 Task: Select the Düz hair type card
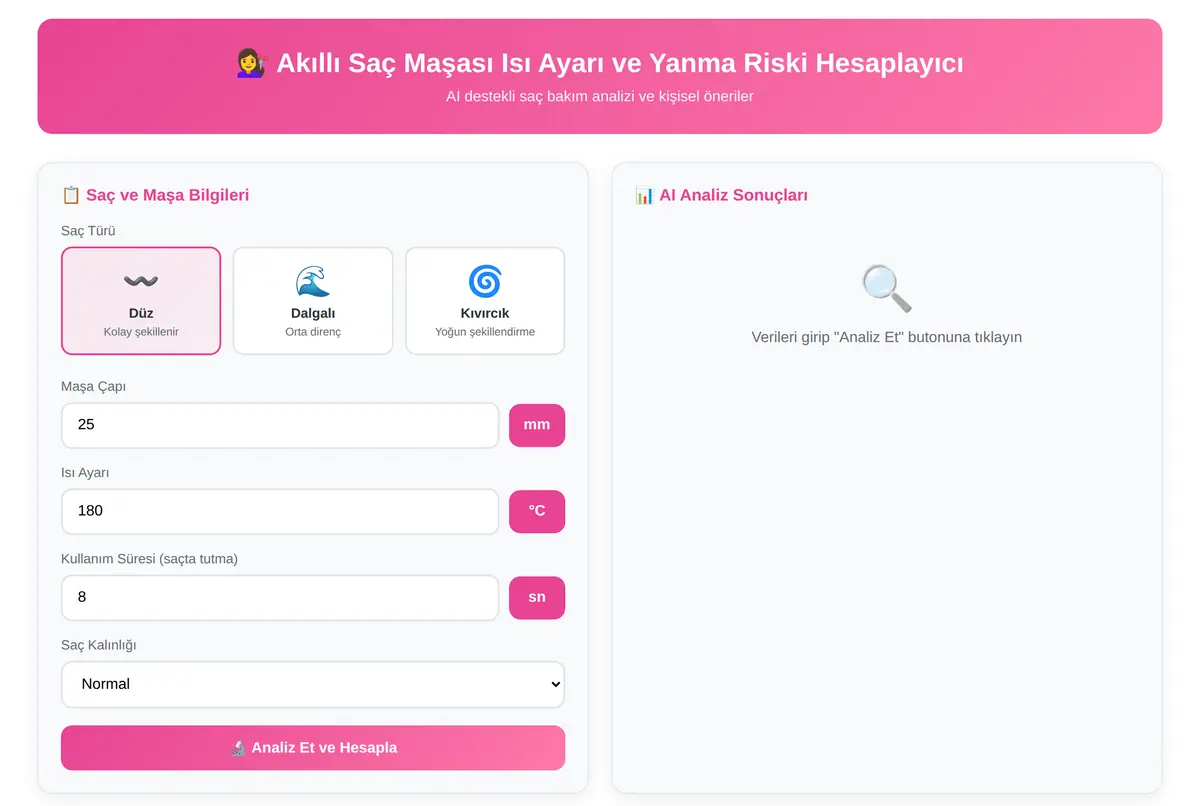point(141,301)
